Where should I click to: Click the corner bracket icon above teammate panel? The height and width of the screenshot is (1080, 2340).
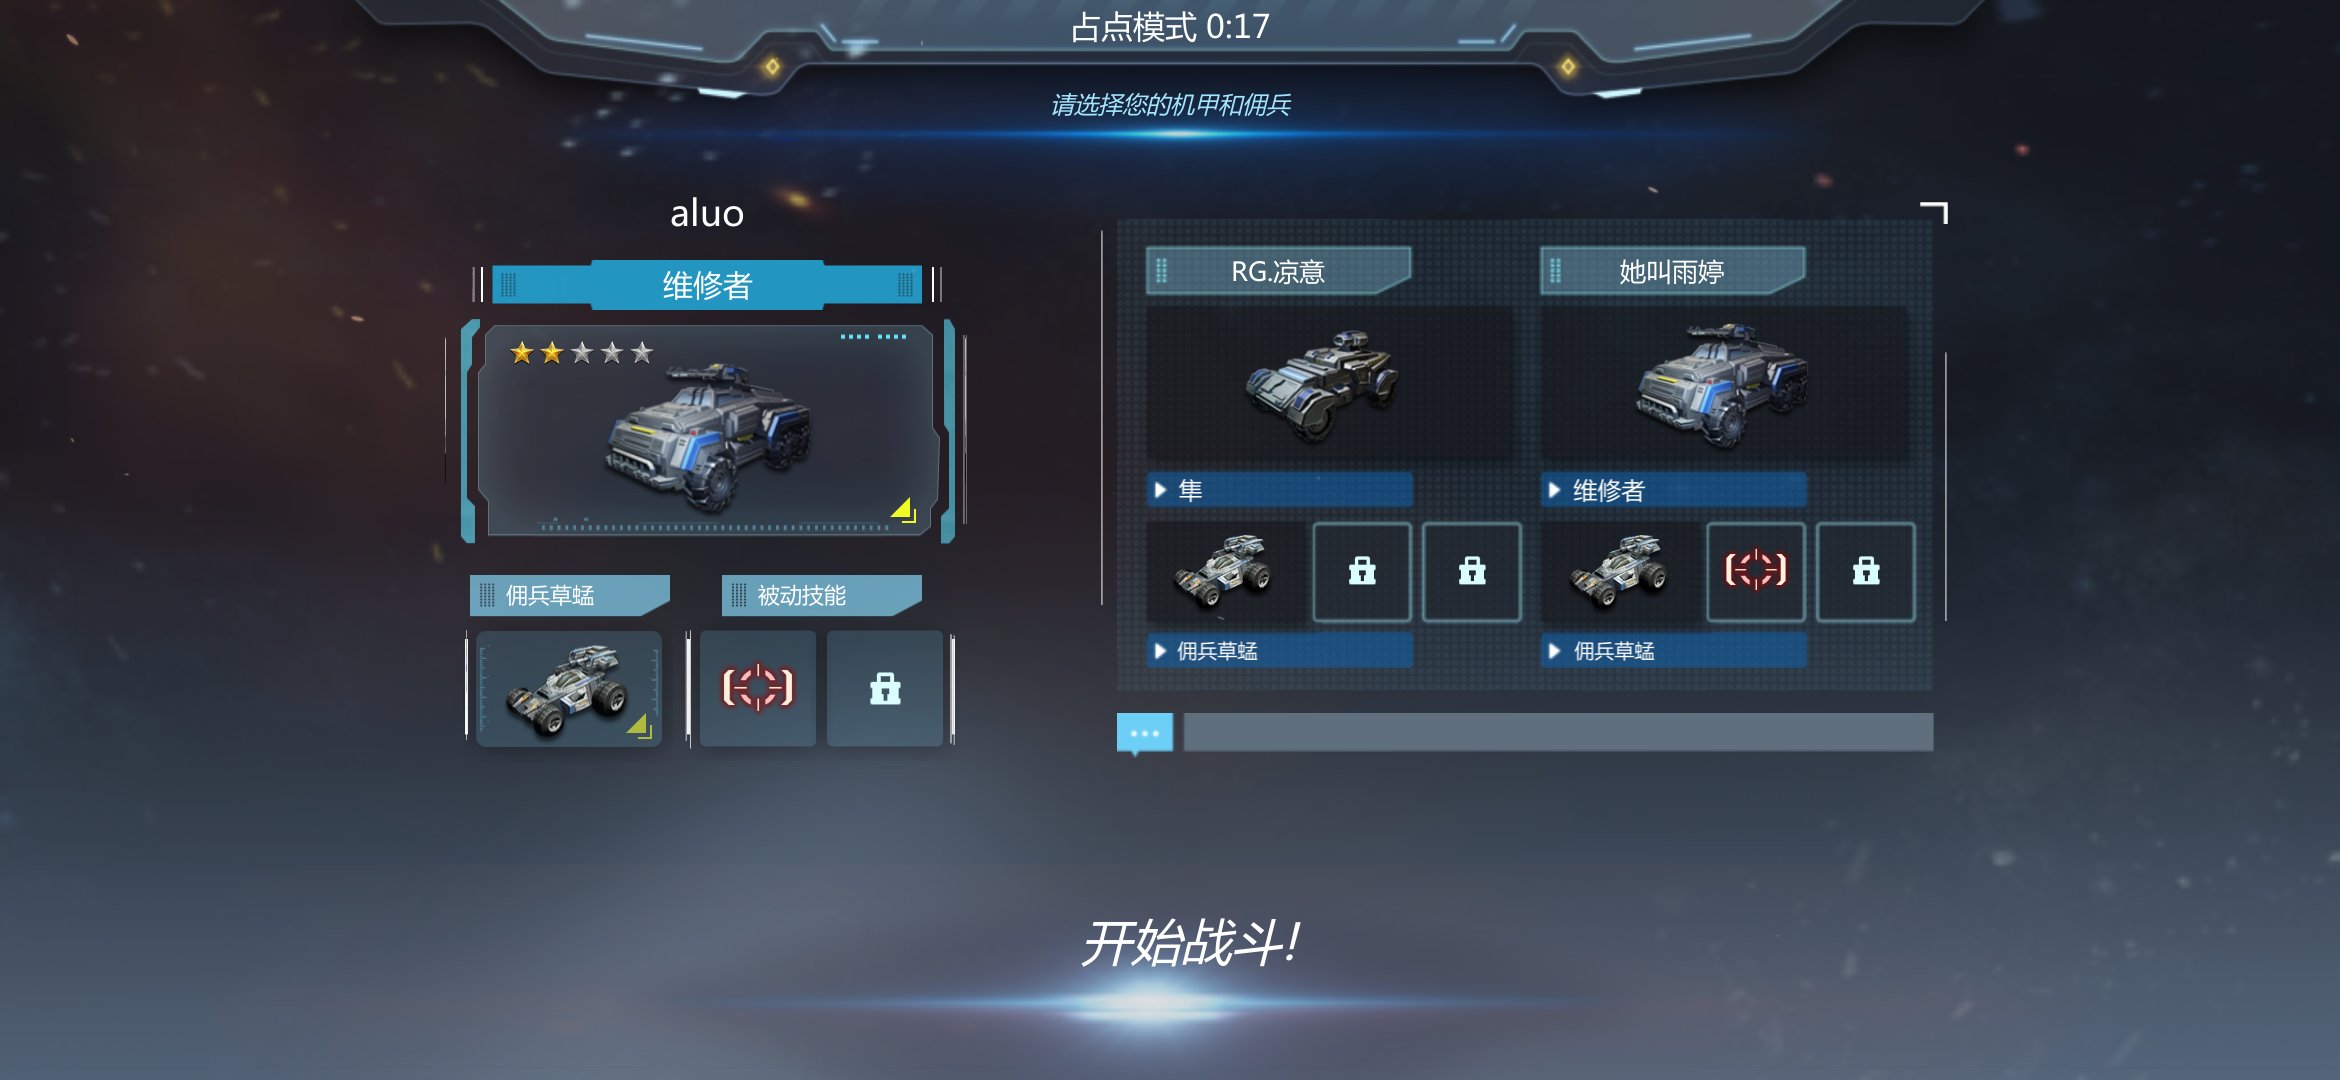coord(1935,212)
